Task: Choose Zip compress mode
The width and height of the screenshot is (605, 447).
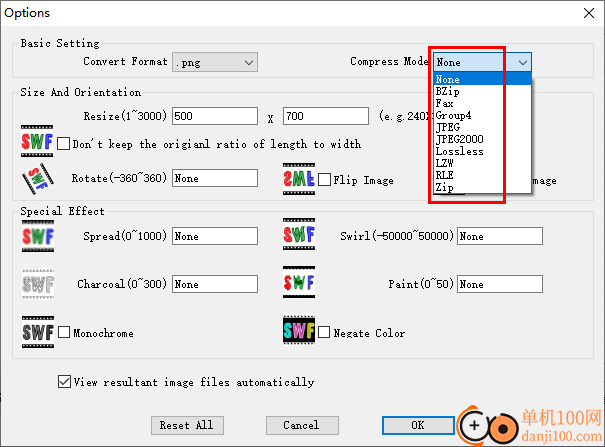Action: point(482,187)
